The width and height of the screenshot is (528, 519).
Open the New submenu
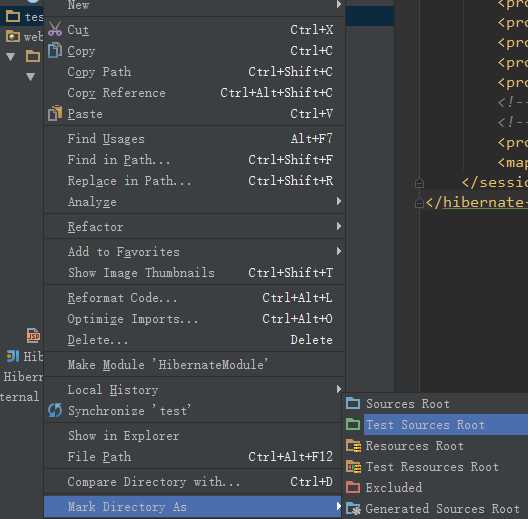pyautogui.click(x=194, y=5)
